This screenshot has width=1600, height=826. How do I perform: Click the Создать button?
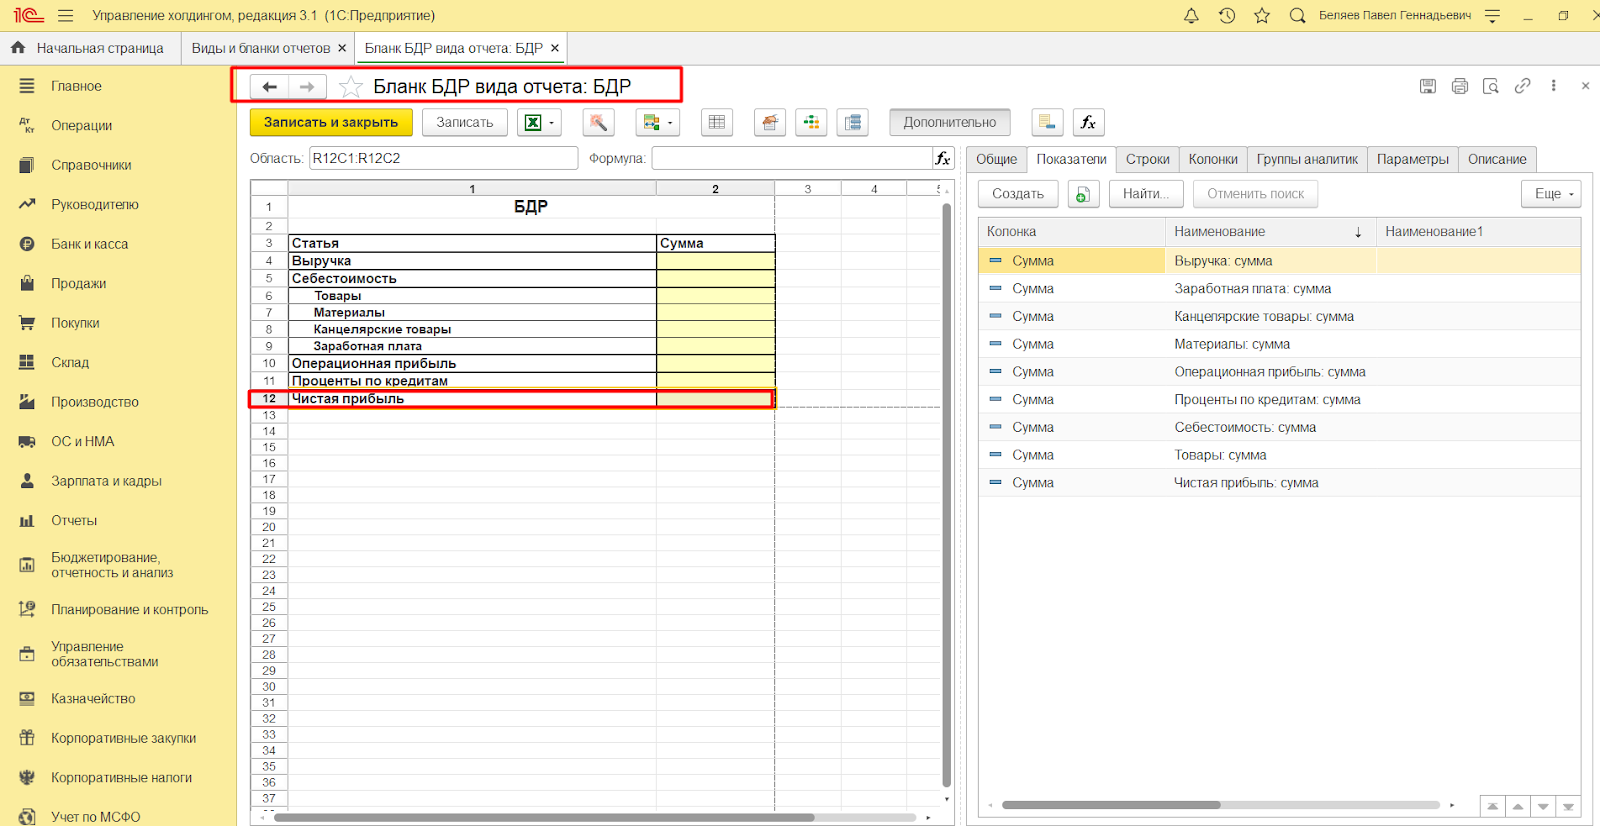tap(1017, 194)
